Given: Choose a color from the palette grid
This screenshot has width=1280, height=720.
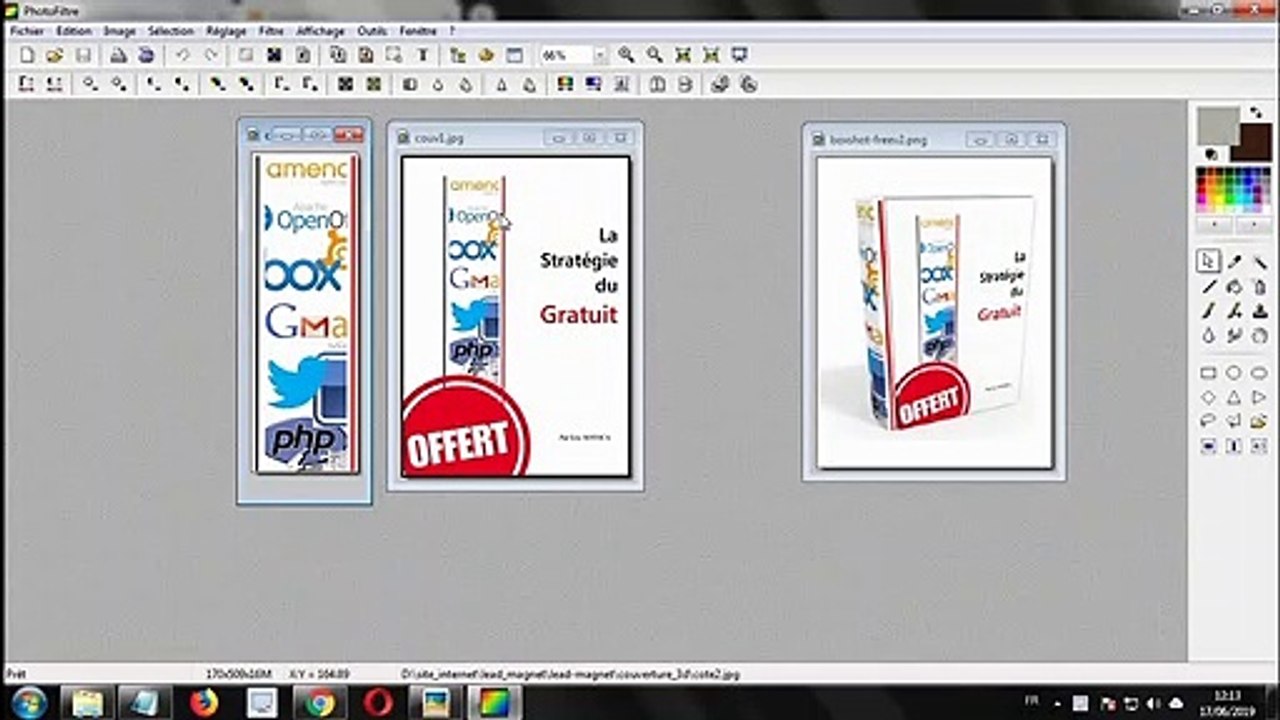Looking at the screenshot, I should point(1234,189).
